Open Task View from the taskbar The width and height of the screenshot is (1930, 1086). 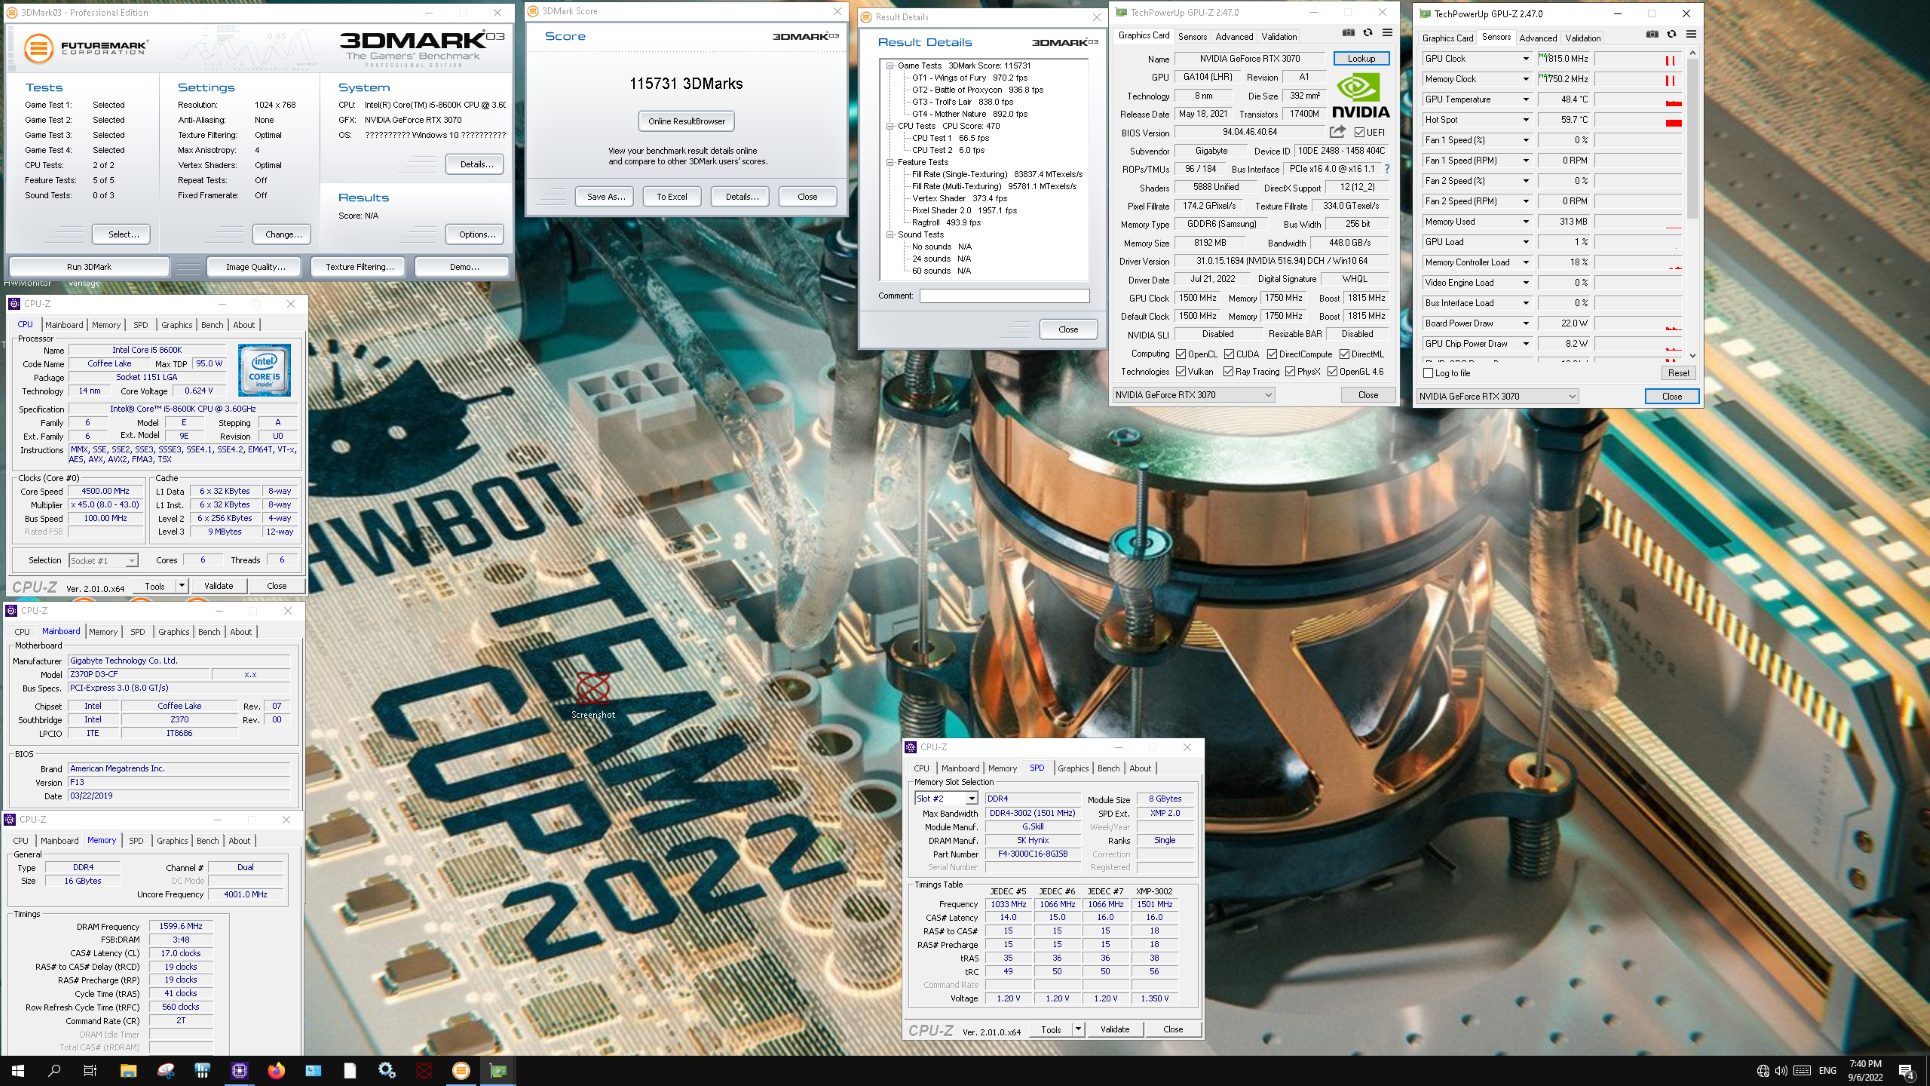point(90,1071)
